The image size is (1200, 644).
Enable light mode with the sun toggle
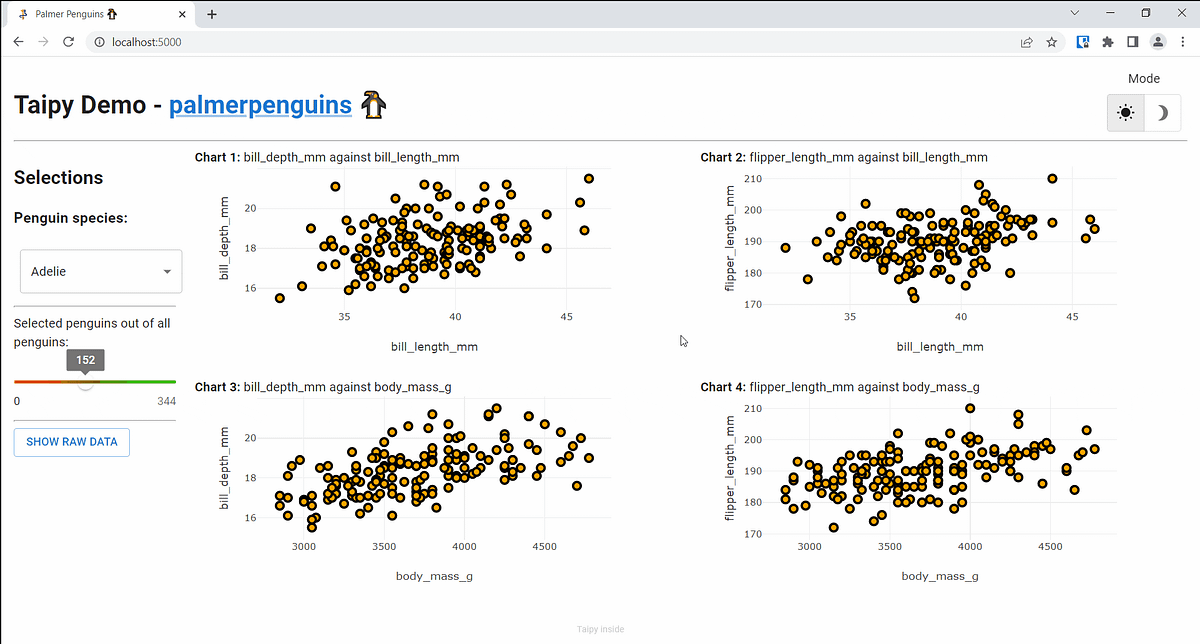tap(1124, 113)
